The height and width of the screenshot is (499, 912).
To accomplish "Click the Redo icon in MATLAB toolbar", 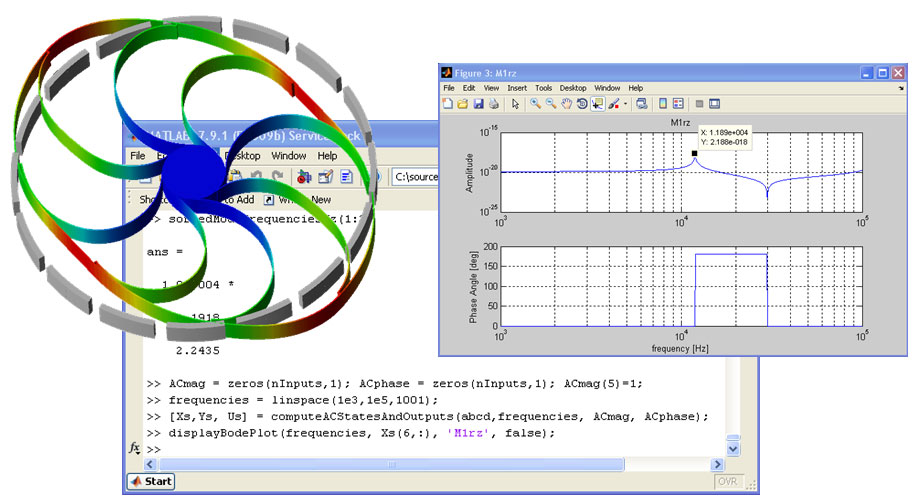I will 277,176.
